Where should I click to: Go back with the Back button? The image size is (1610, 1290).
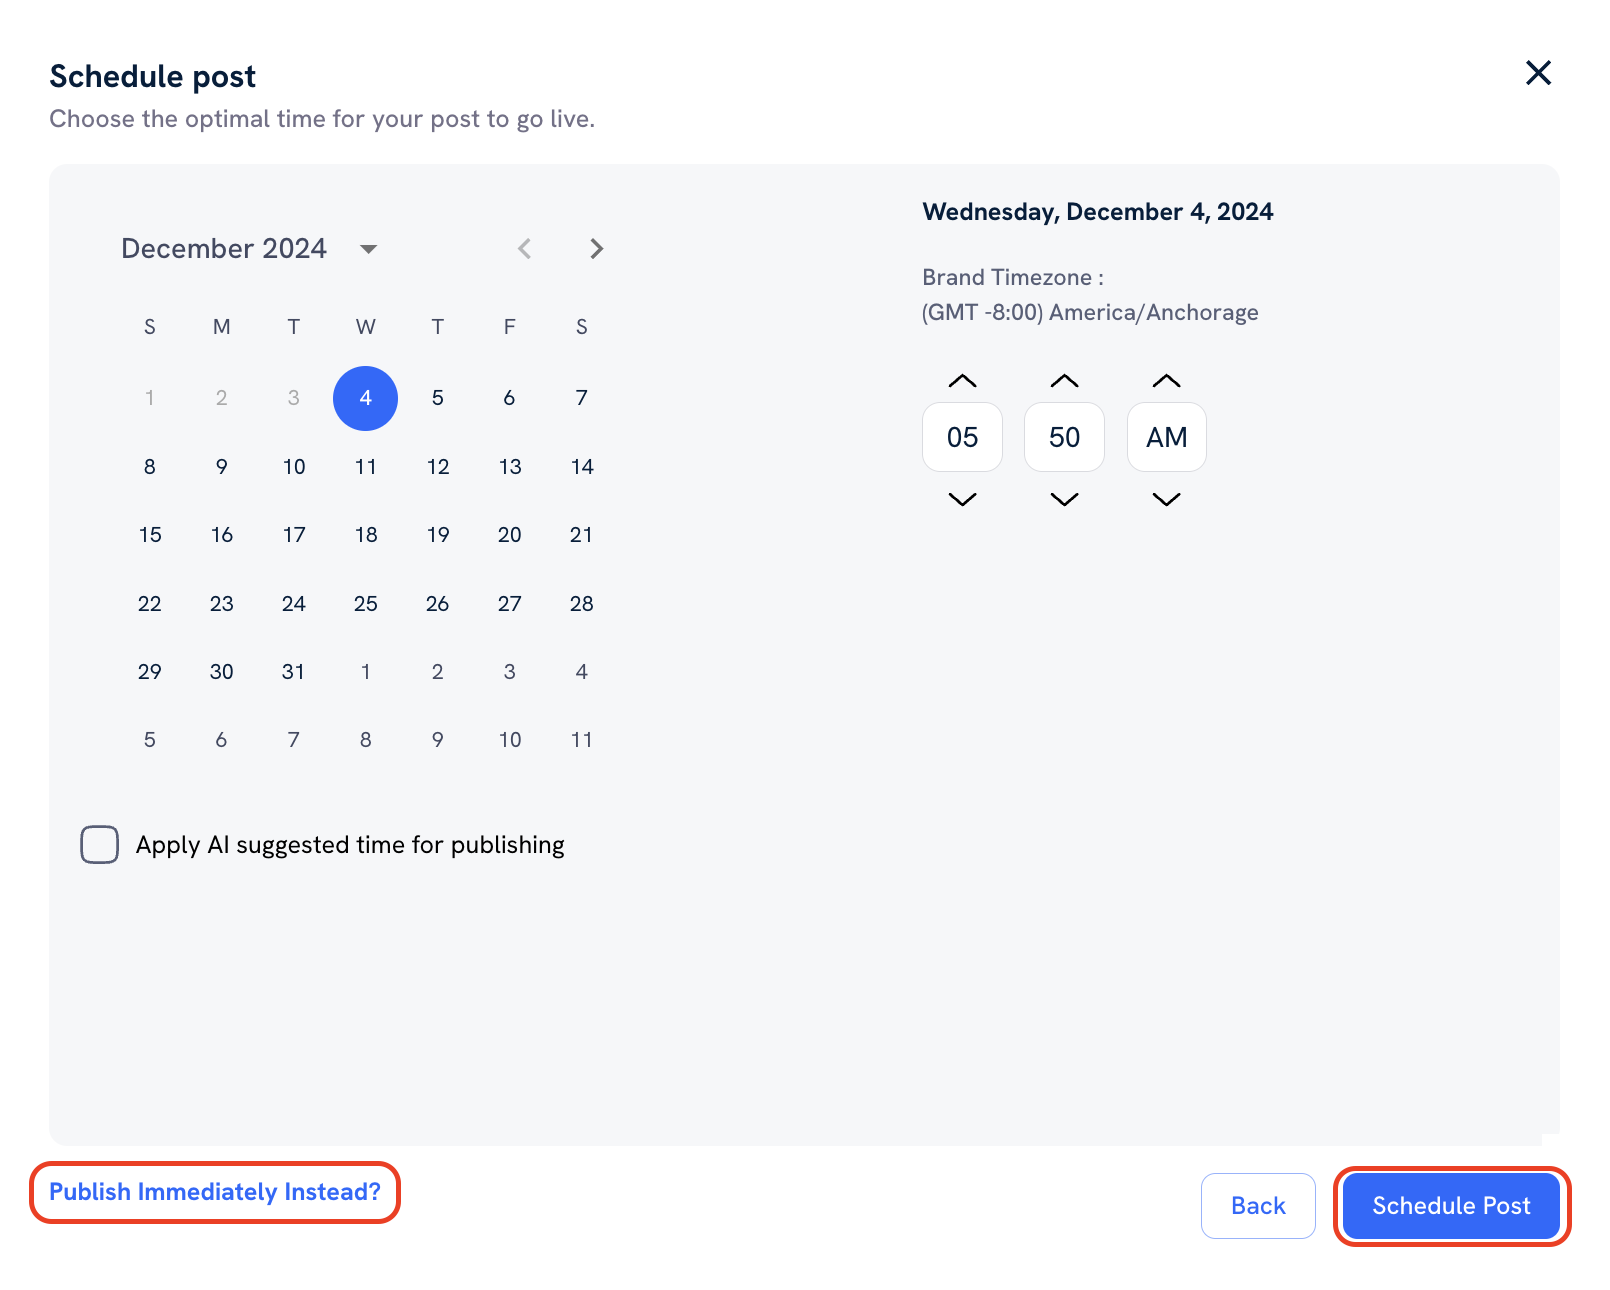coord(1258,1206)
